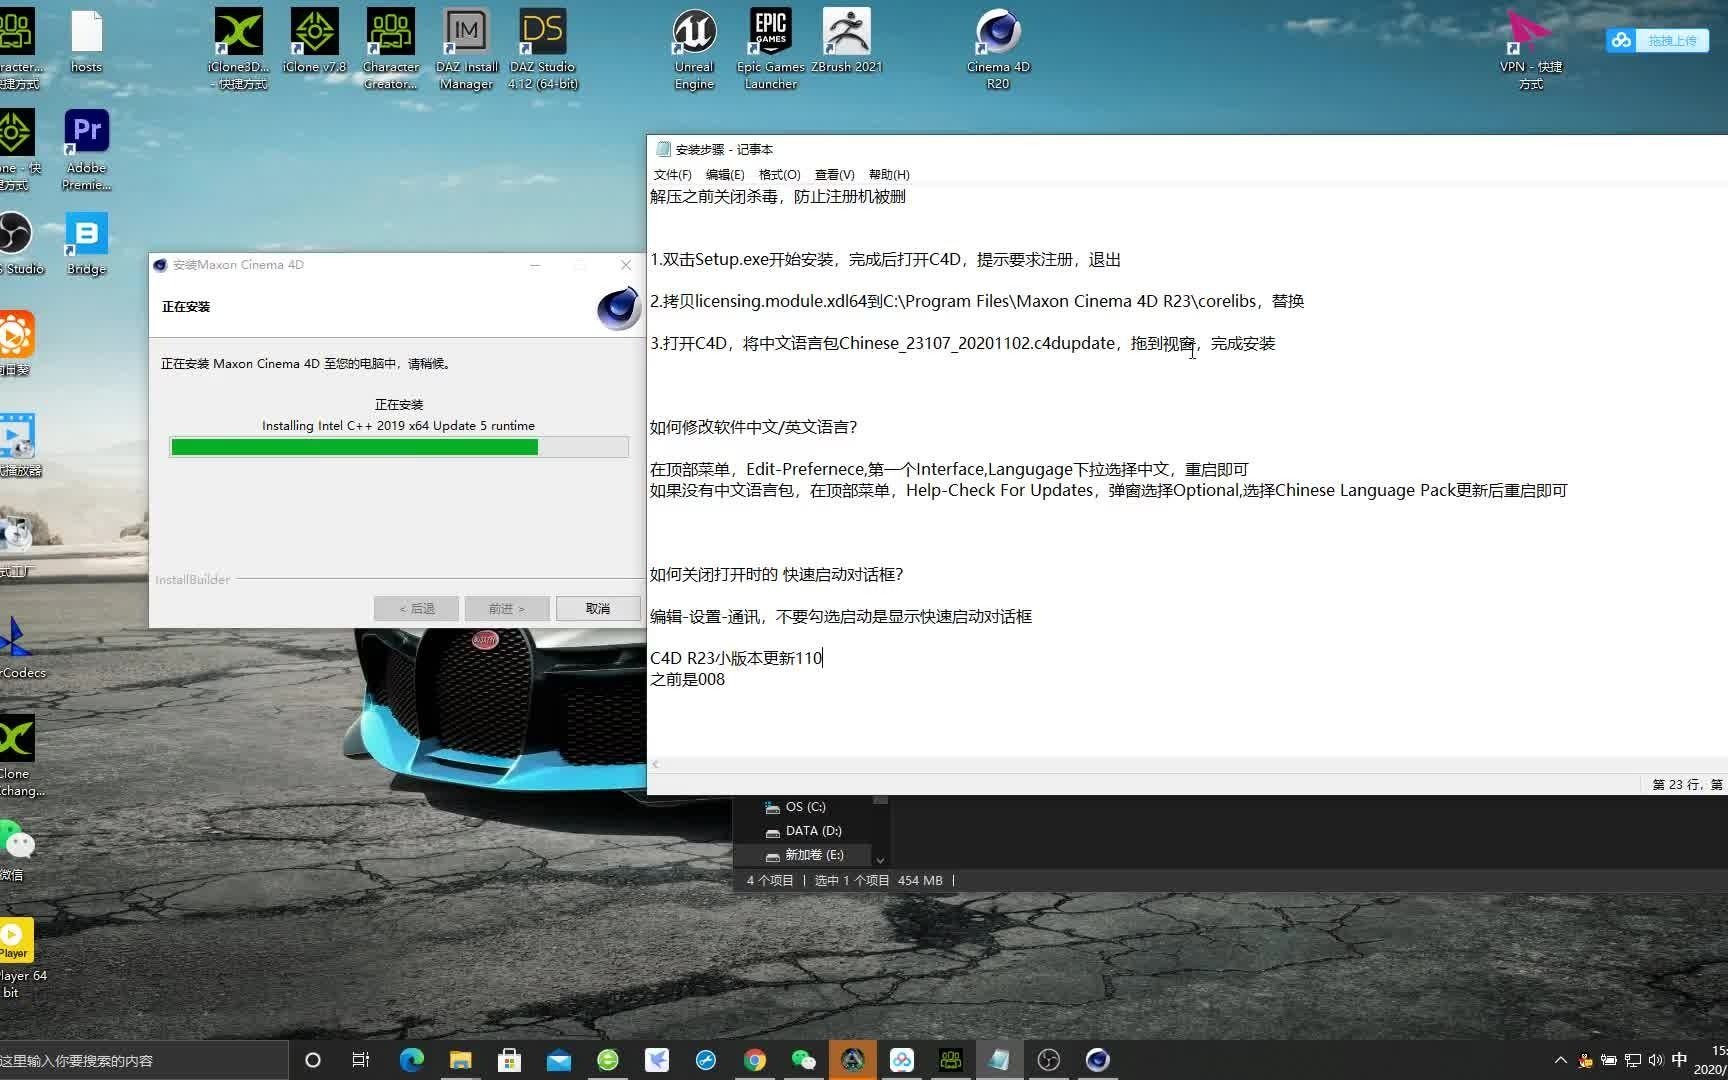Screen dimensions: 1728x1080
Task: Open ZBrush 2021 desktop icon
Action: (x=846, y=42)
